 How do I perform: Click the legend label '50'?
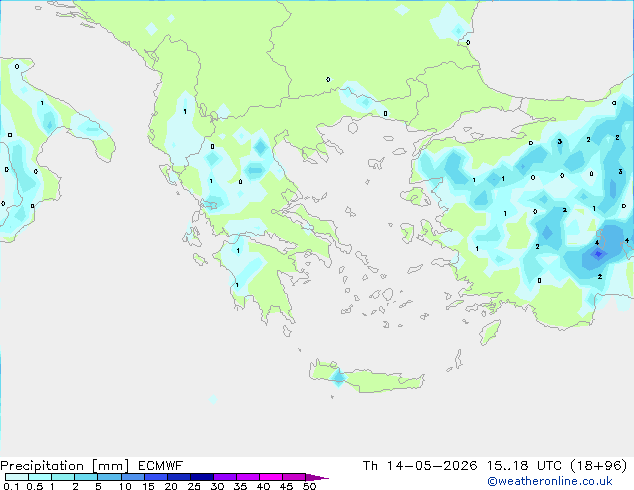pos(310,486)
